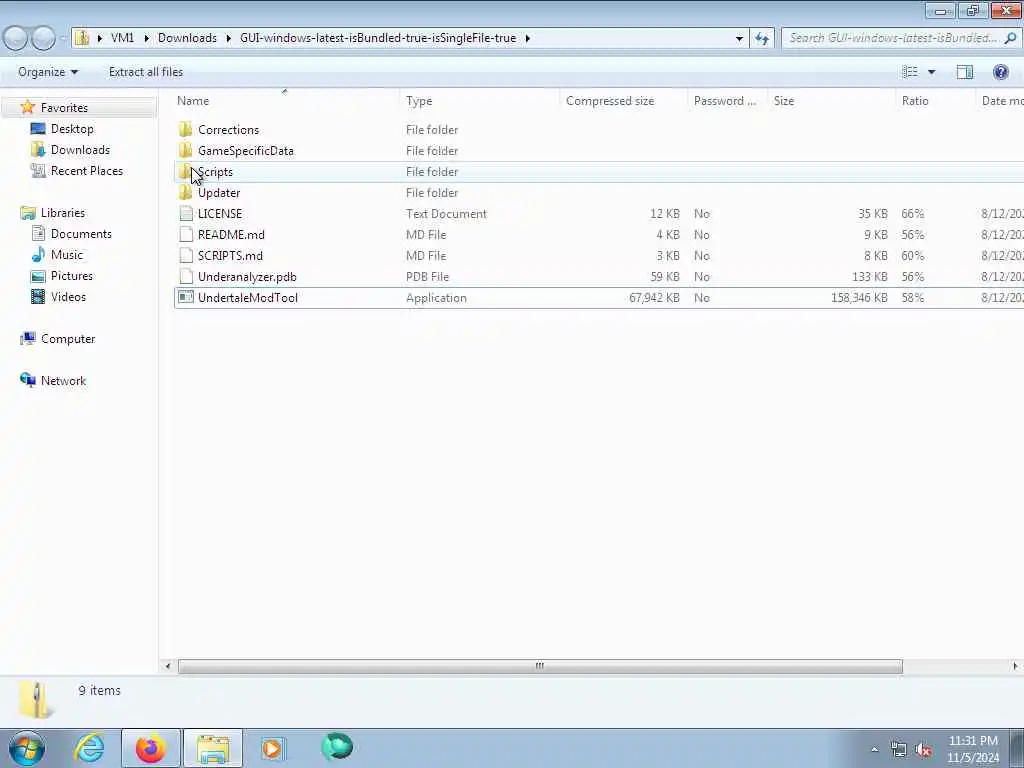Click the GUI-windows-latest breadcrumb segment

378,38
